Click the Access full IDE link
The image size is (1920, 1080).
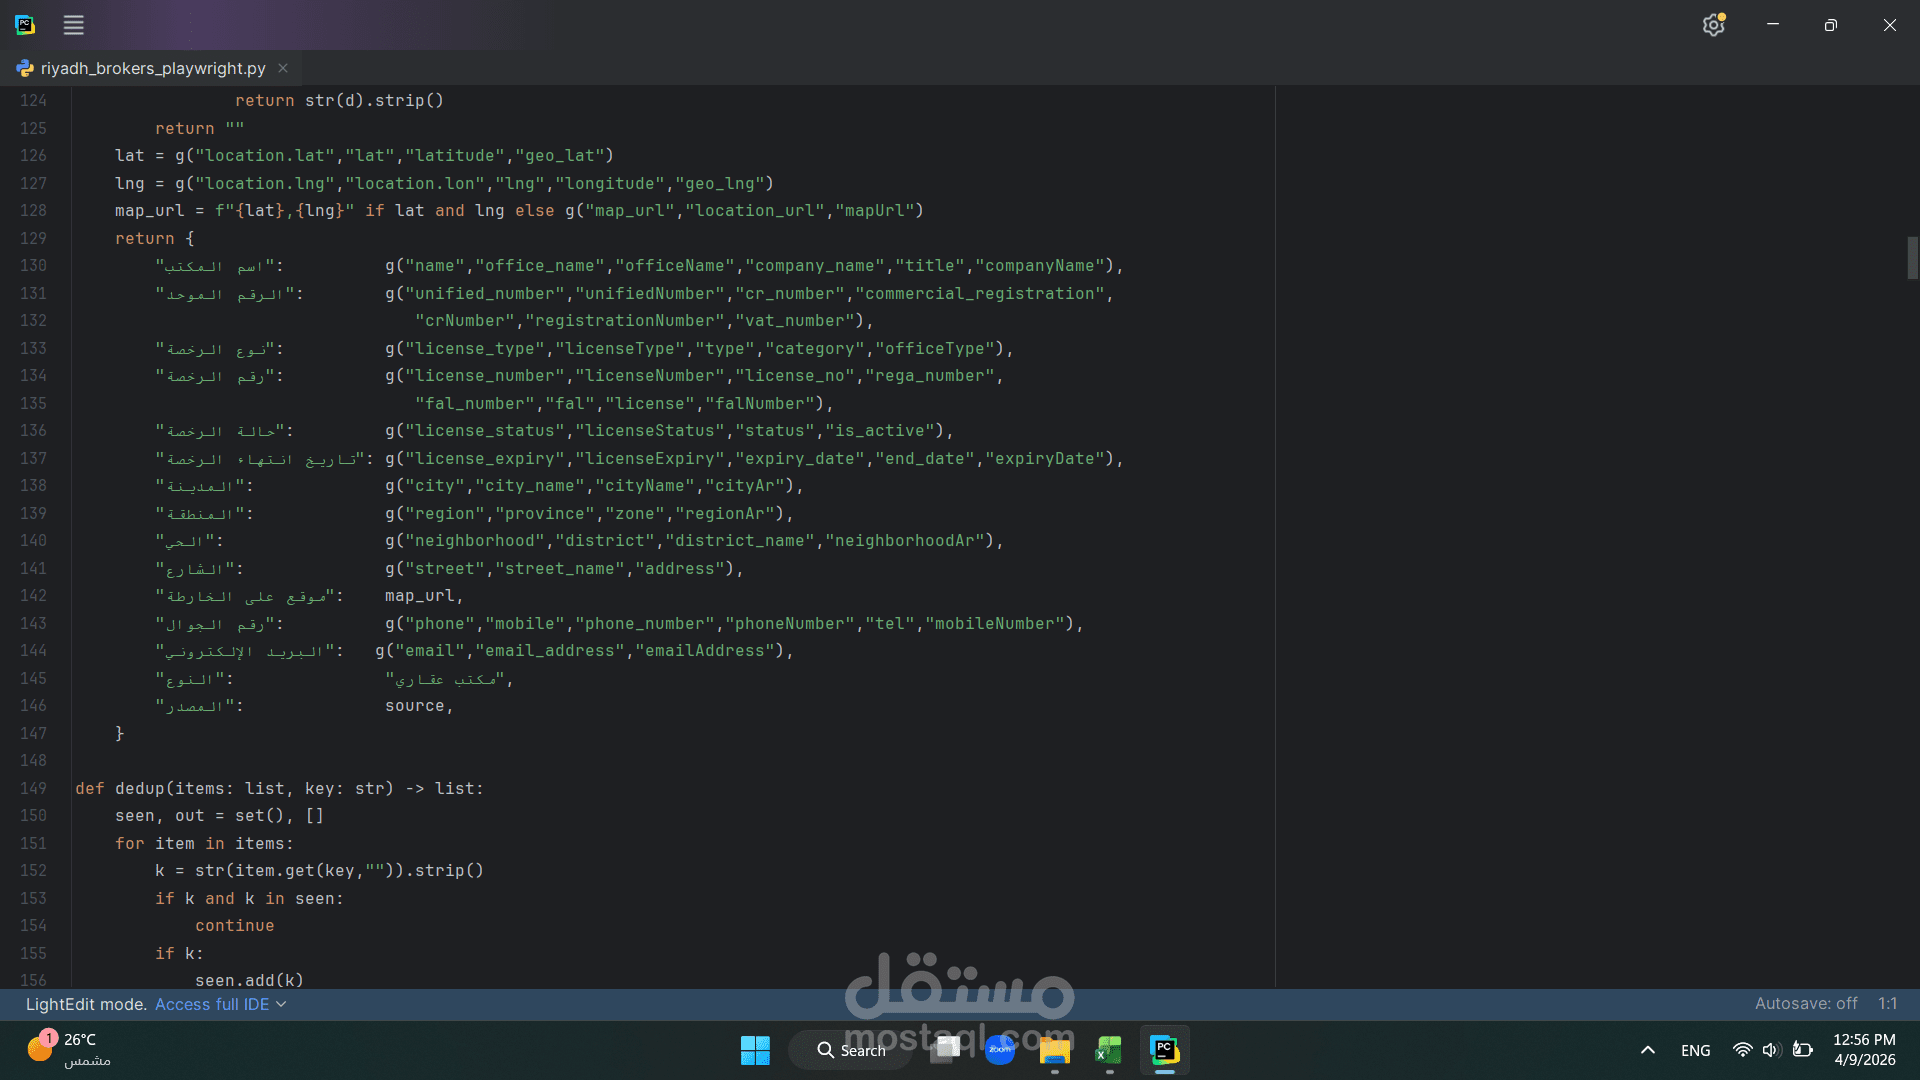pyautogui.click(x=211, y=1004)
